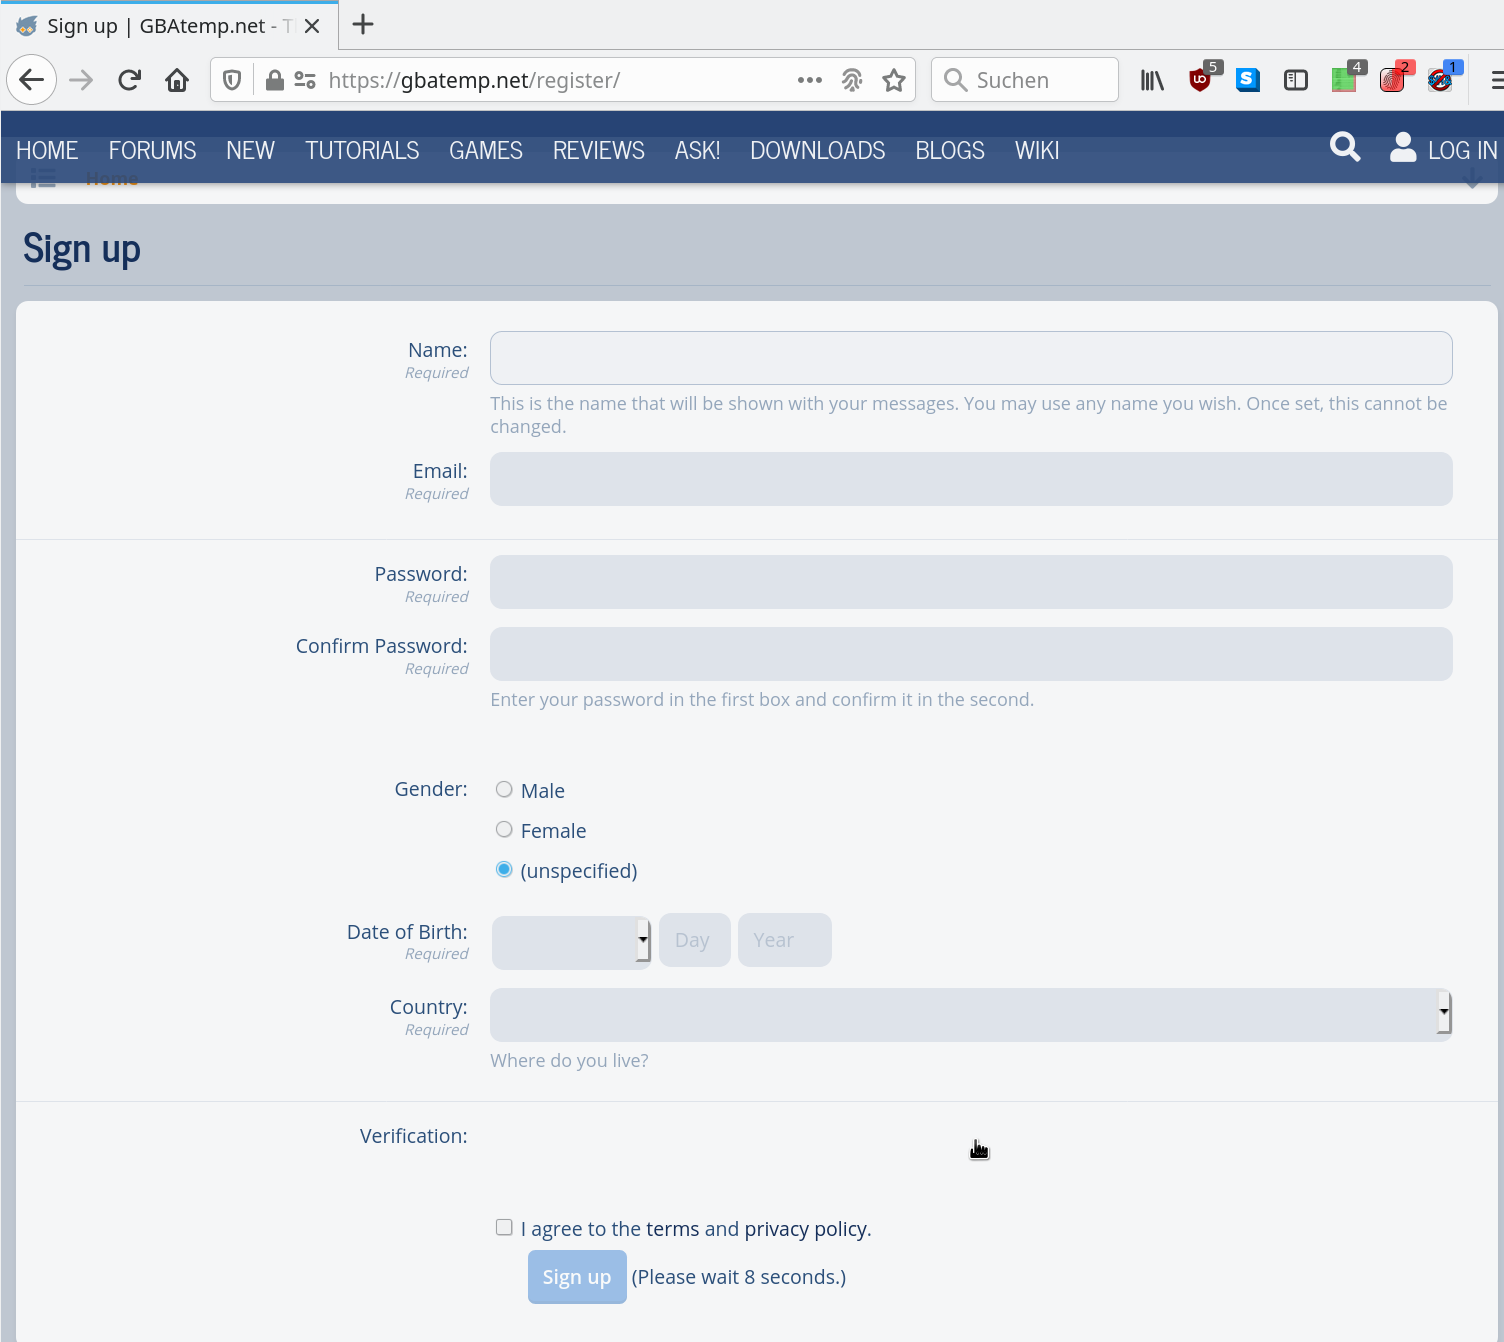Screen dimensions: 1504x1342
Task: Open the Library bookshelf icon
Action: point(1152,80)
